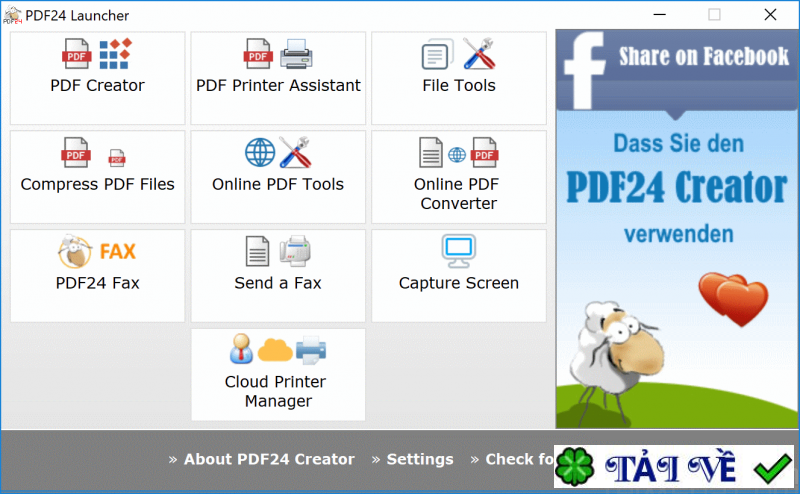Click the user avatar icon in Cloud Printer Manager
The image size is (800, 494).
[241, 349]
